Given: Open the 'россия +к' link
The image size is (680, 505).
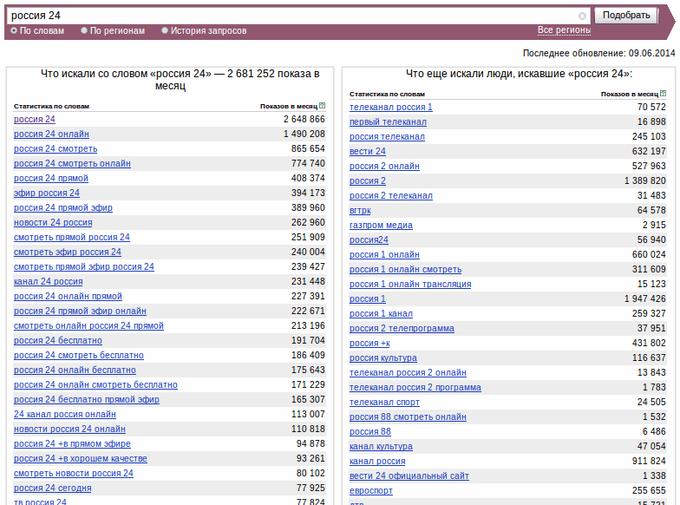Looking at the screenshot, I should (369, 343).
